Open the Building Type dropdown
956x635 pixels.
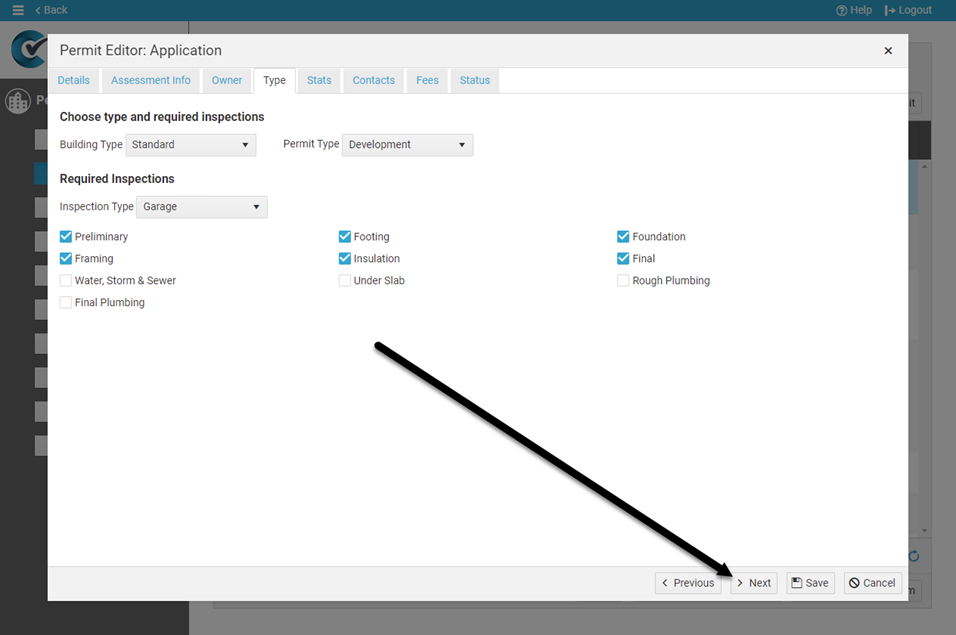tap(190, 145)
